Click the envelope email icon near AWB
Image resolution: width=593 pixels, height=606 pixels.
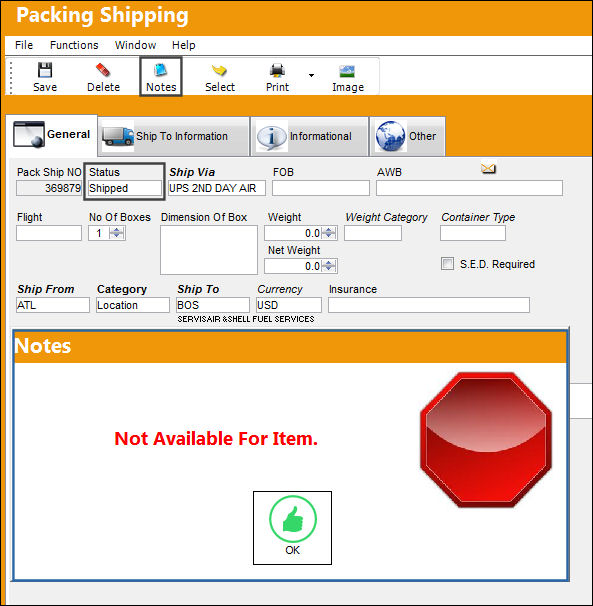point(488,169)
